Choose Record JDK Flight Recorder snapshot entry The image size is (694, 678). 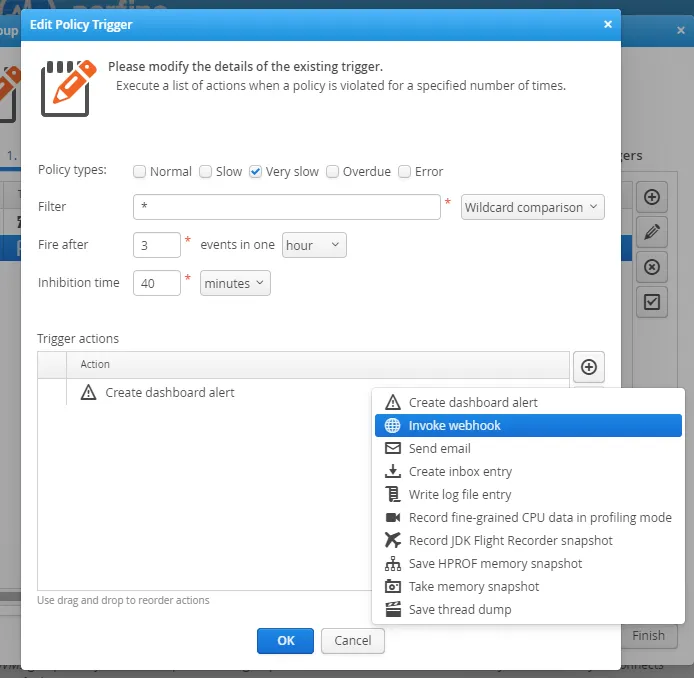528,540
